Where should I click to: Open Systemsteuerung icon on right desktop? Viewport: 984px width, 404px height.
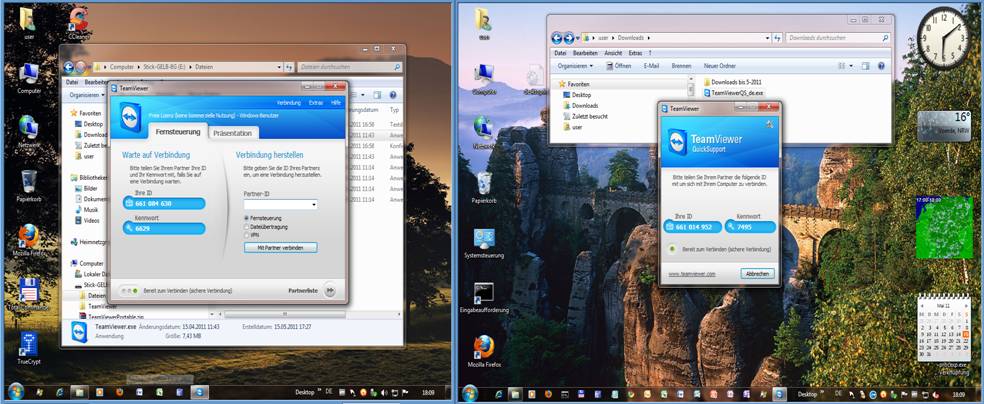tap(484, 244)
